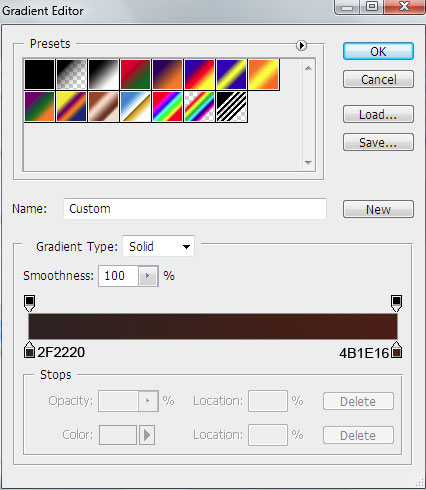Click the Load... button
This screenshot has height=490, width=426.
point(378,114)
